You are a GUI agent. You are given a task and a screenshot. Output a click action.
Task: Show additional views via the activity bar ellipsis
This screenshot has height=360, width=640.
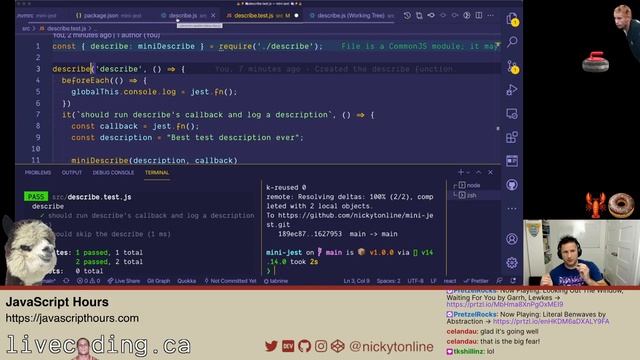click(512, 209)
